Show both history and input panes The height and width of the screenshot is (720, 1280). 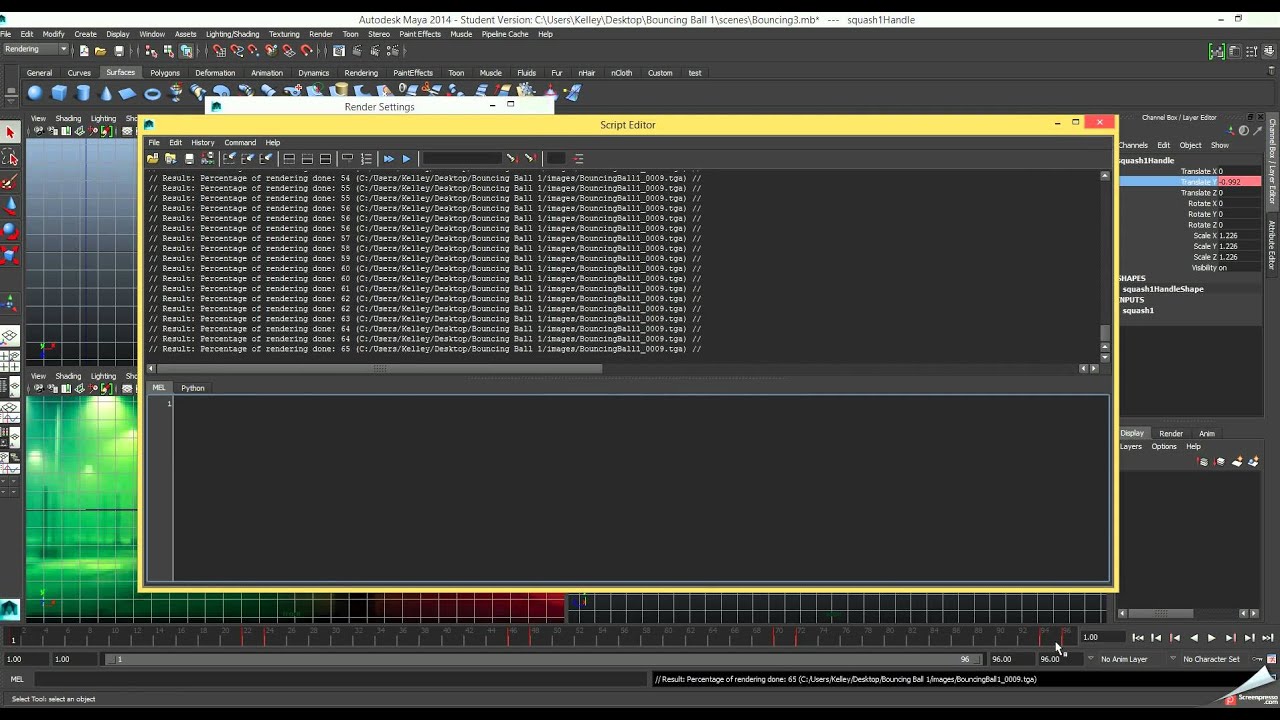pos(325,159)
